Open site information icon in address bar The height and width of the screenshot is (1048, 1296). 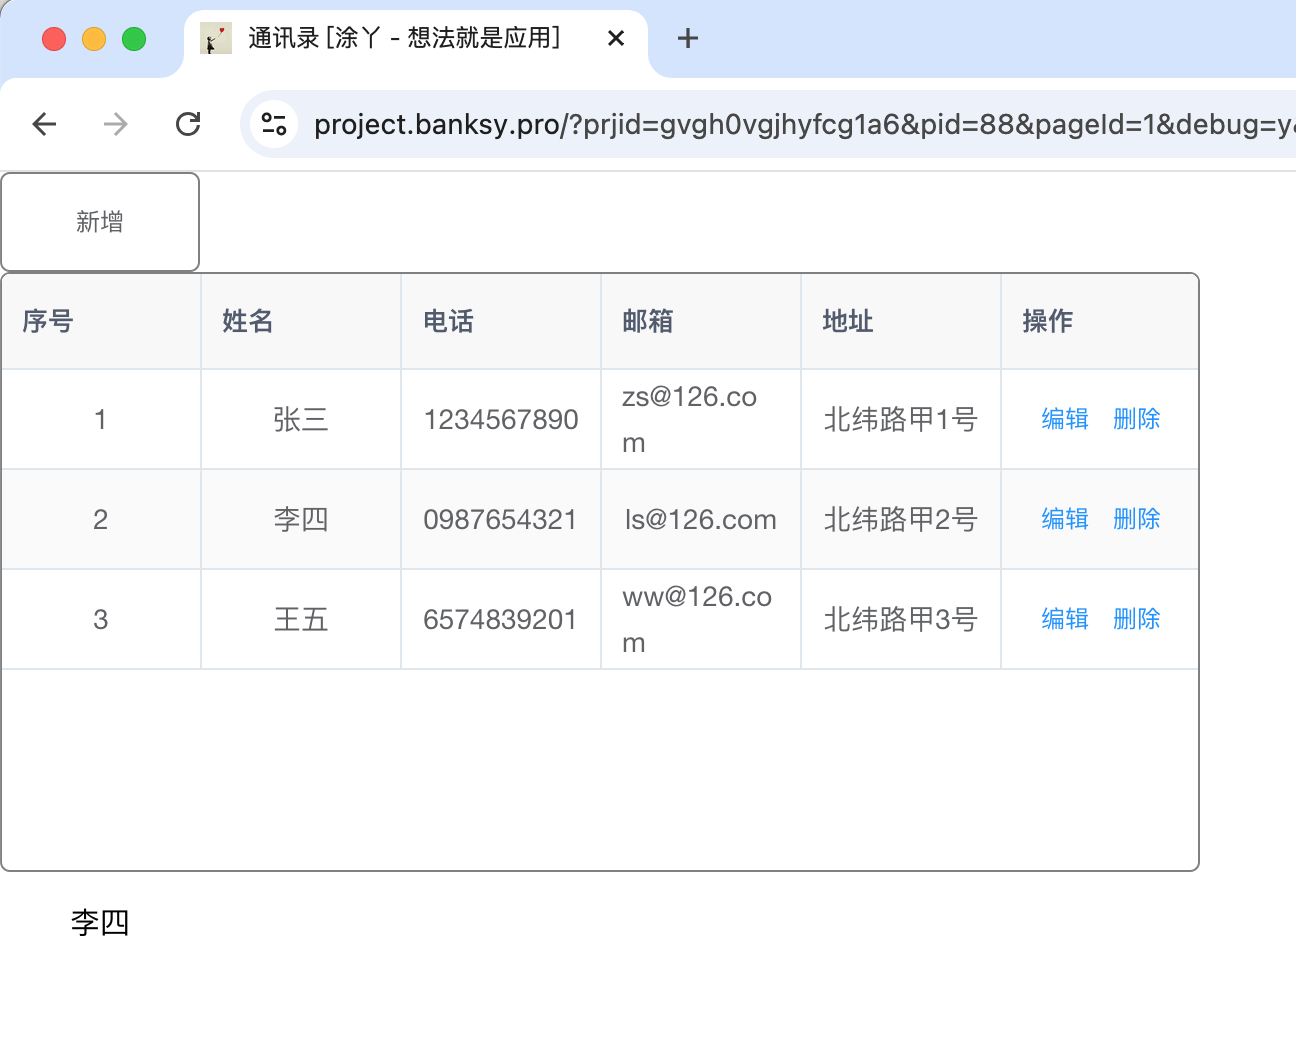(x=273, y=124)
